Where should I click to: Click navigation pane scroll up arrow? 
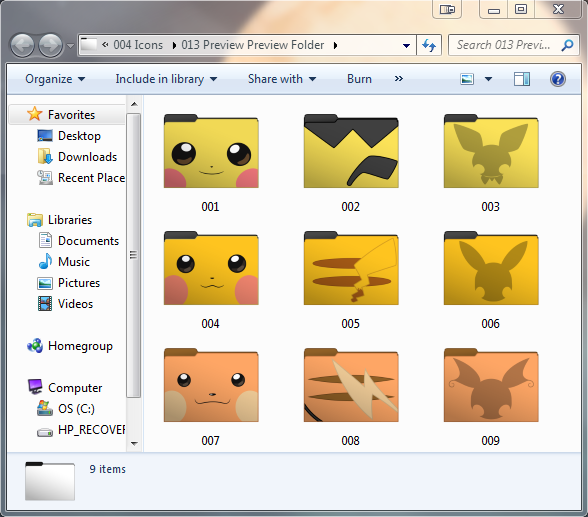point(134,104)
